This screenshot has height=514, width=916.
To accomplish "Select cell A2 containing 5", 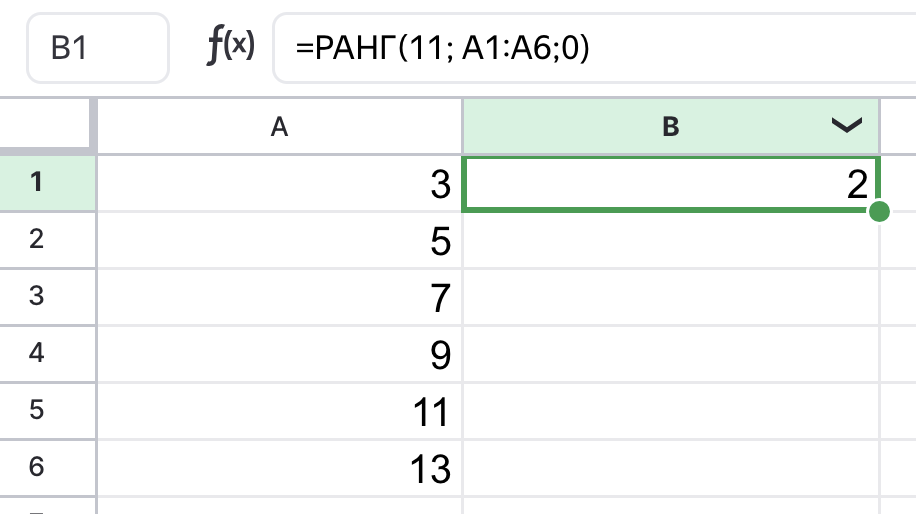I will 280,240.
